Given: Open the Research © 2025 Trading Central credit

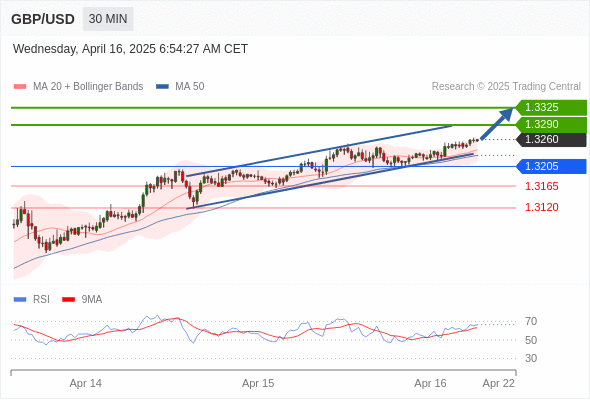Looking at the screenshot, I should coord(506,87).
